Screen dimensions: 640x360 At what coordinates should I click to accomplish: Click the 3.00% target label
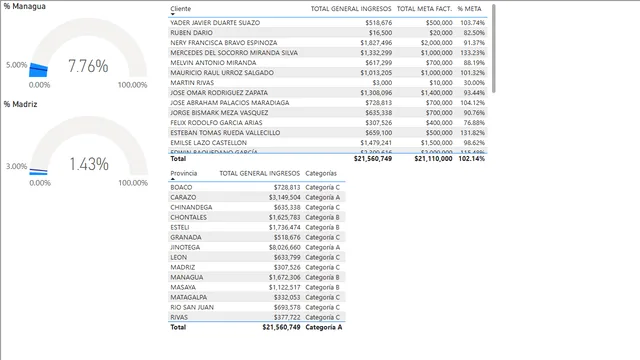pos(16,166)
